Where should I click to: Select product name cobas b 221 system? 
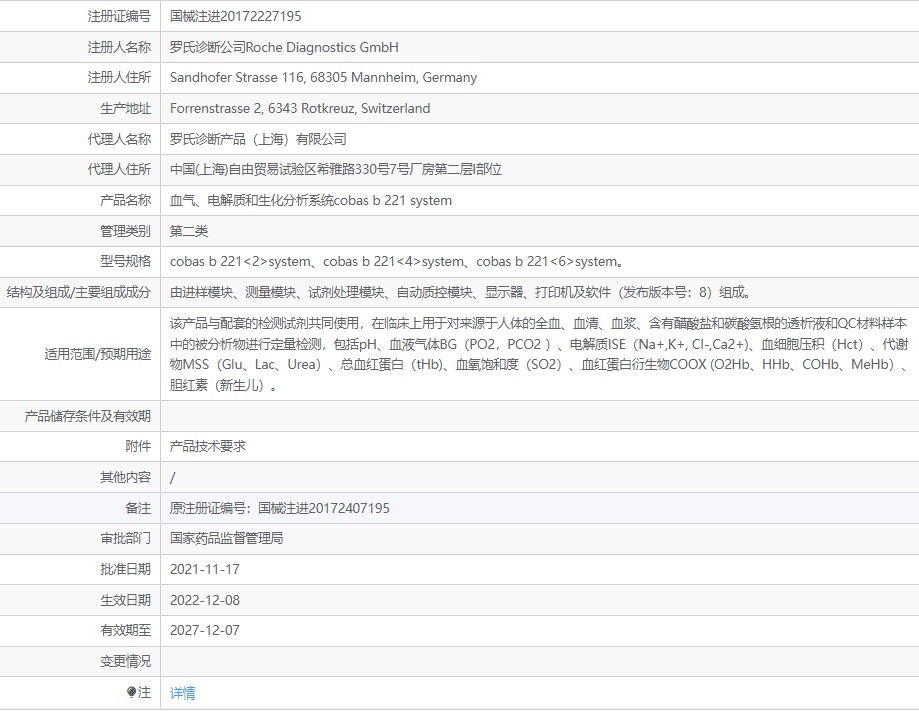(x=311, y=200)
